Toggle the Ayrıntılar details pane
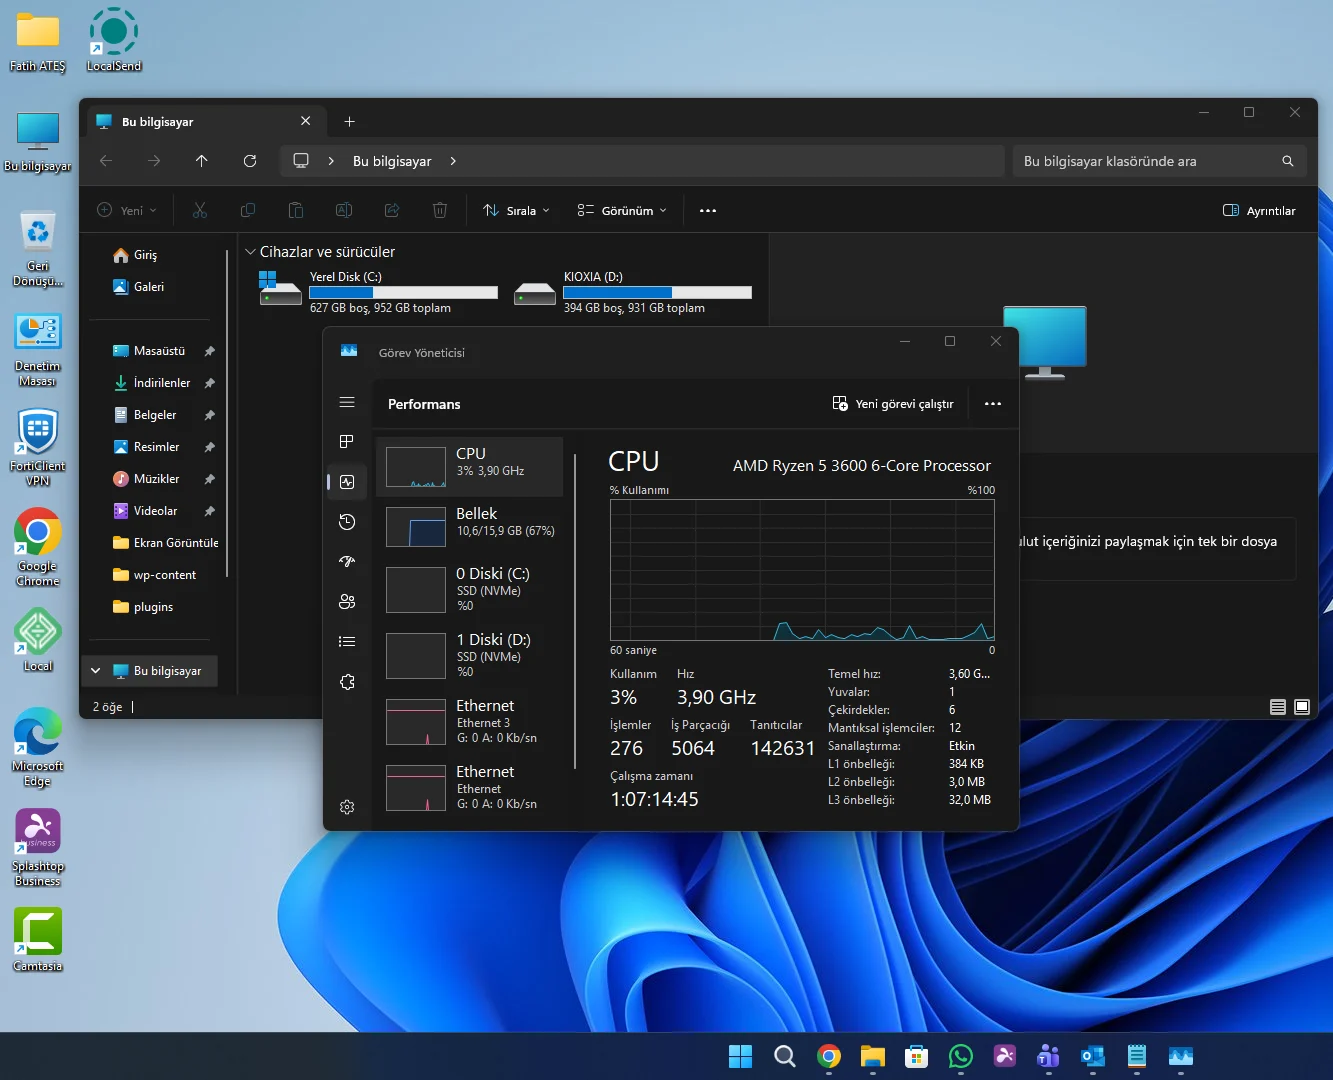The width and height of the screenshot is (1333, 1080). click(1259, 210)
